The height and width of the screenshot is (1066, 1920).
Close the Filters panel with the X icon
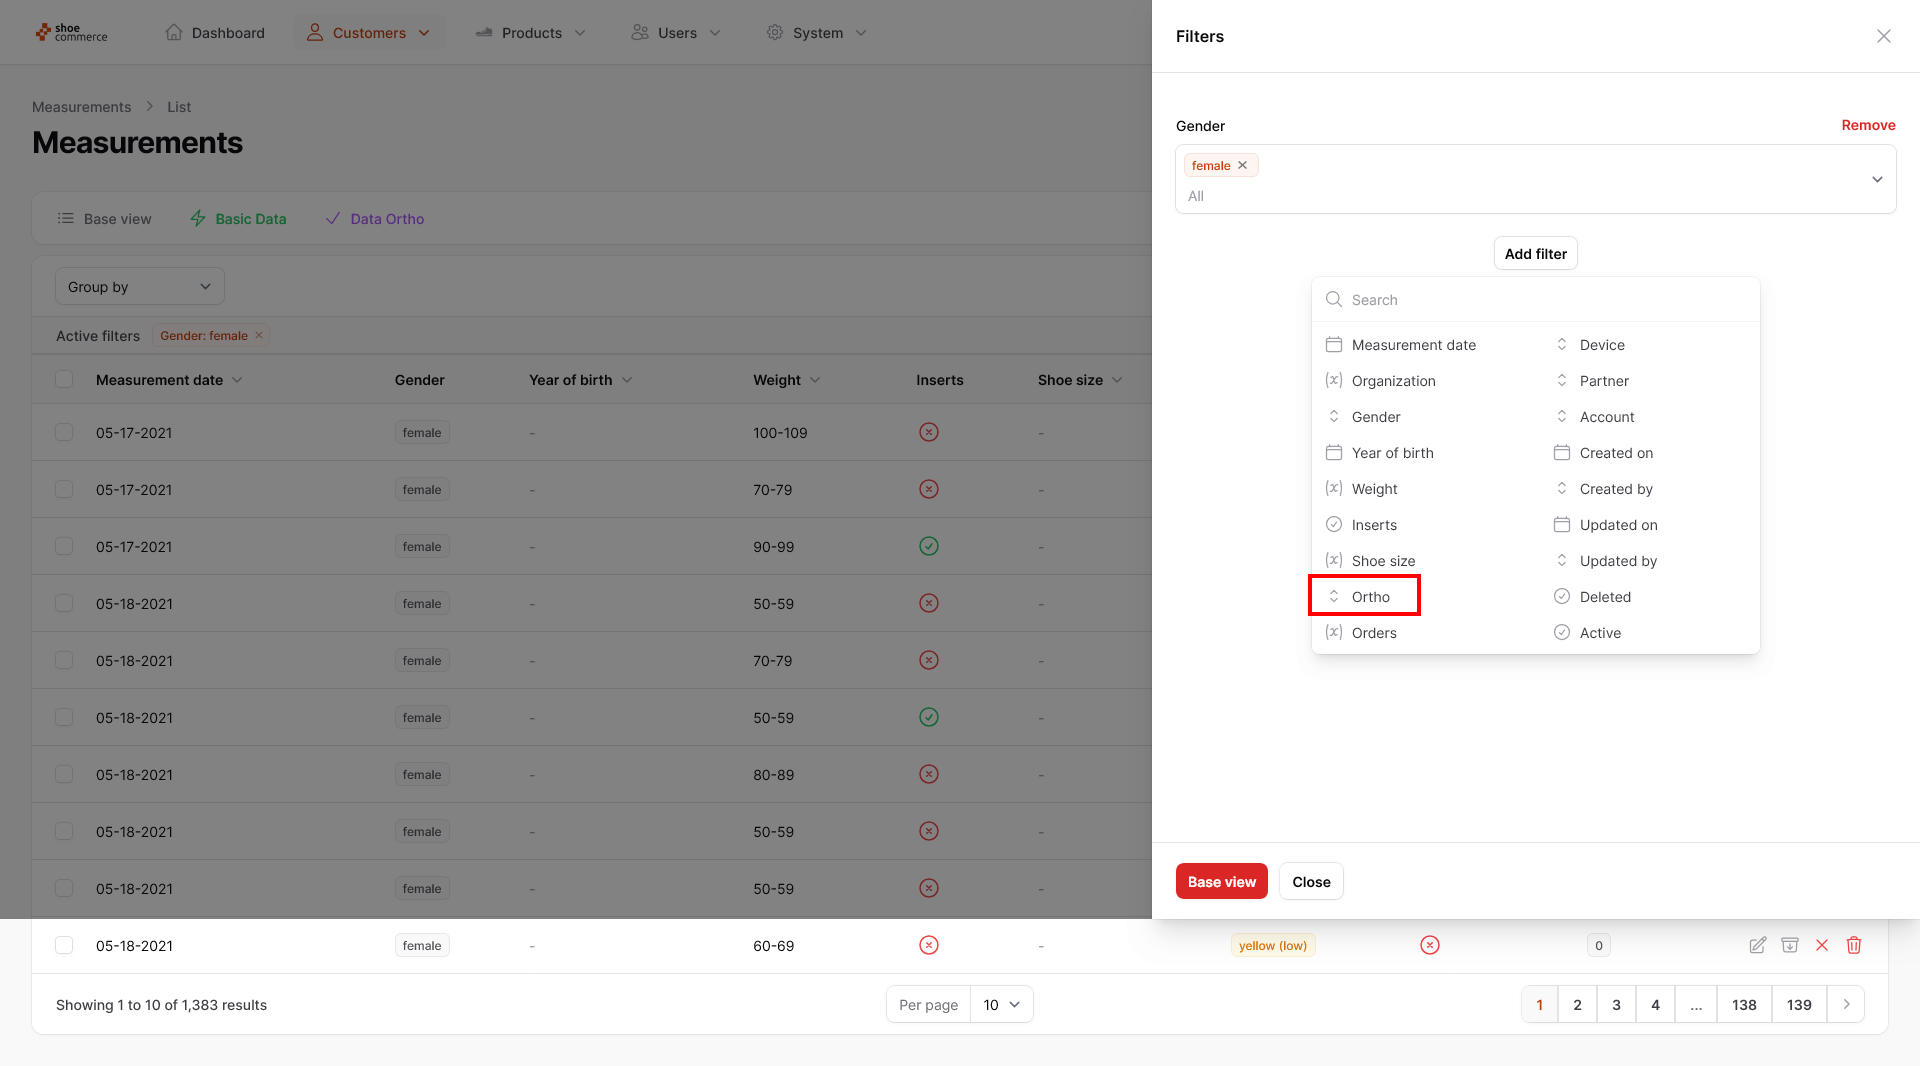click(x=1884, y=36)
